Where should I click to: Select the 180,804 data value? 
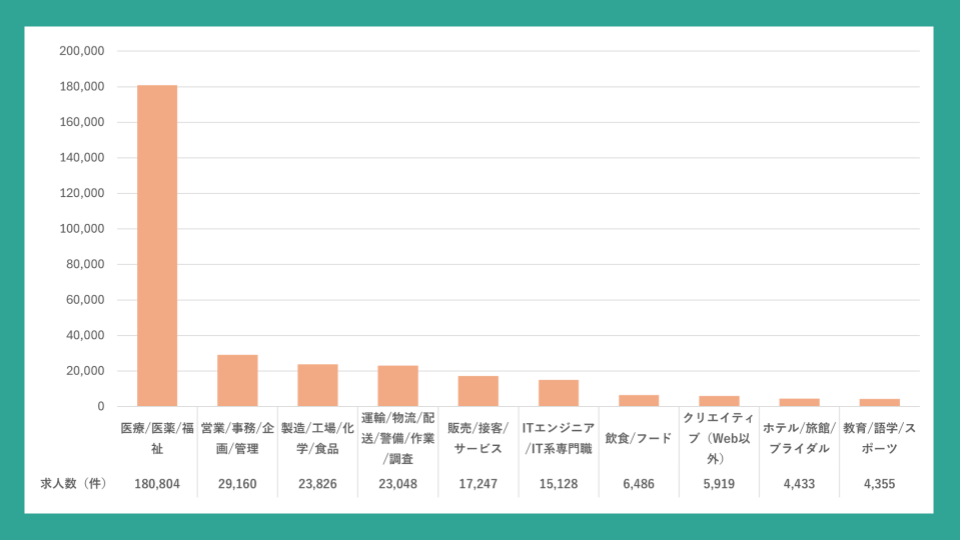157,484
